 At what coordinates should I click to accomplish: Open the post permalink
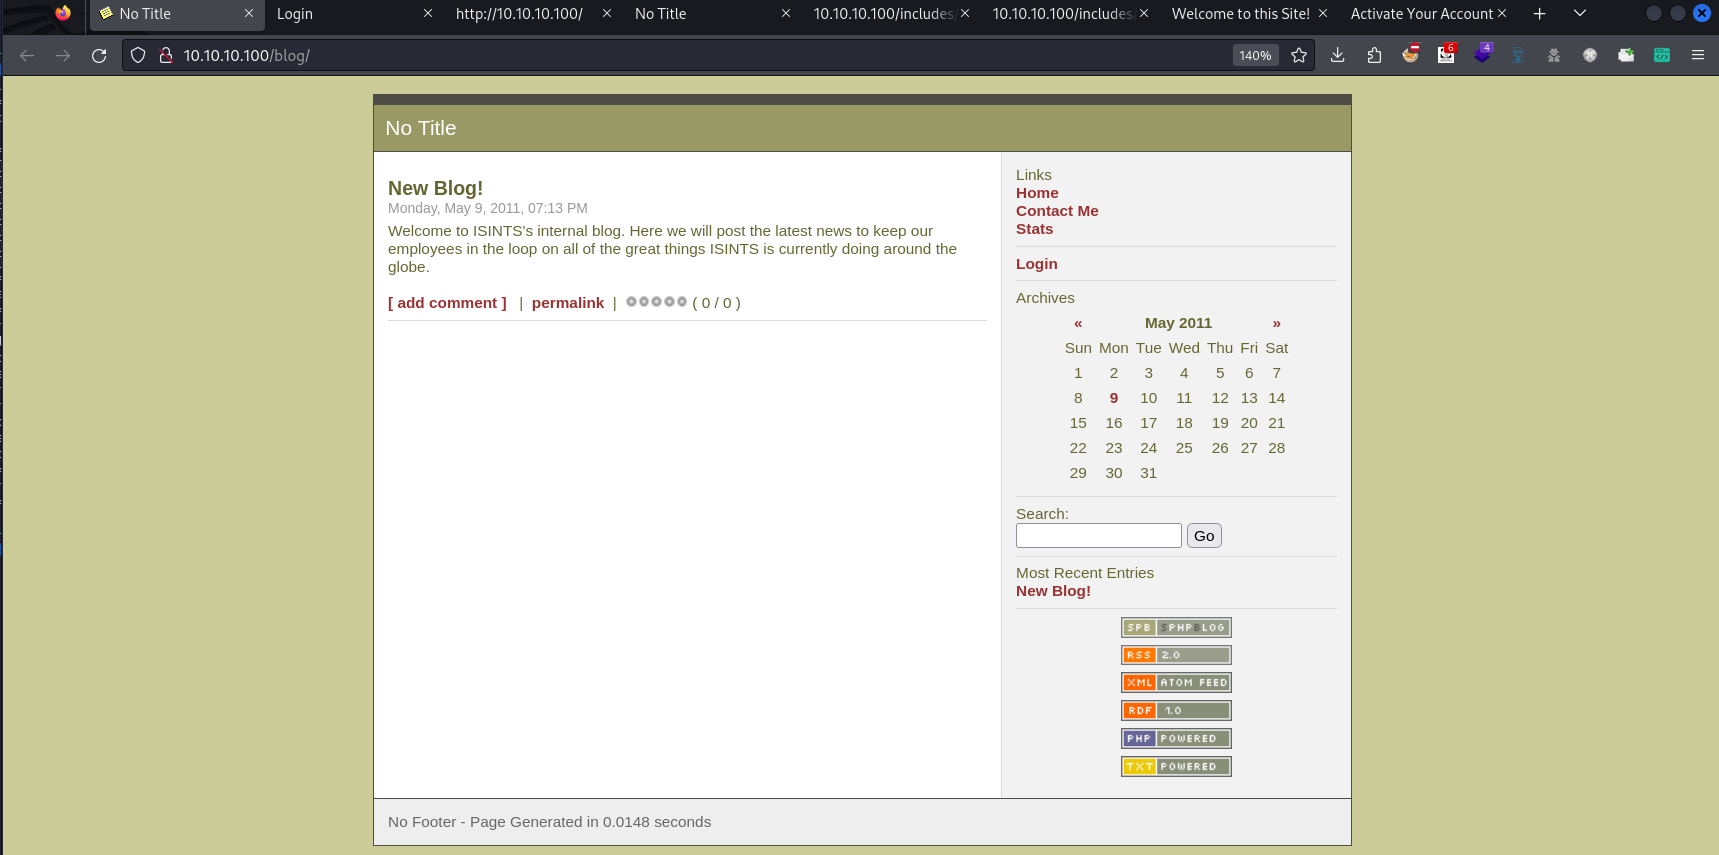pos(567,303)
